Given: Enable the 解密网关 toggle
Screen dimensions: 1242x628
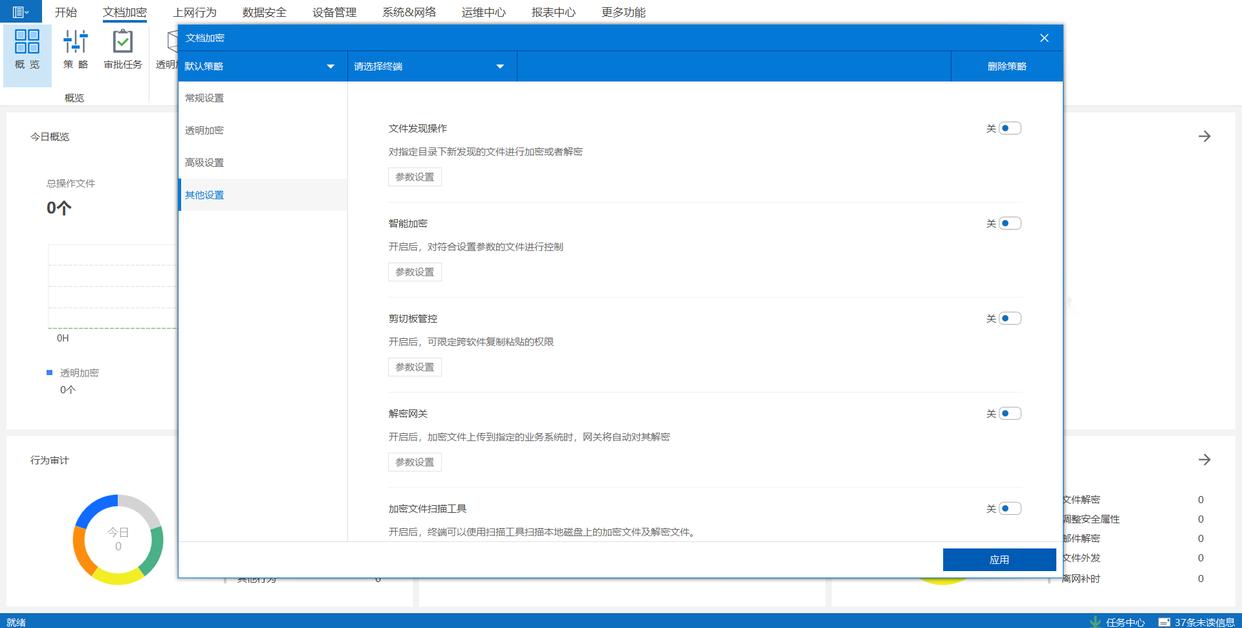Looking at the screenshot, I should coord(1010,413).
